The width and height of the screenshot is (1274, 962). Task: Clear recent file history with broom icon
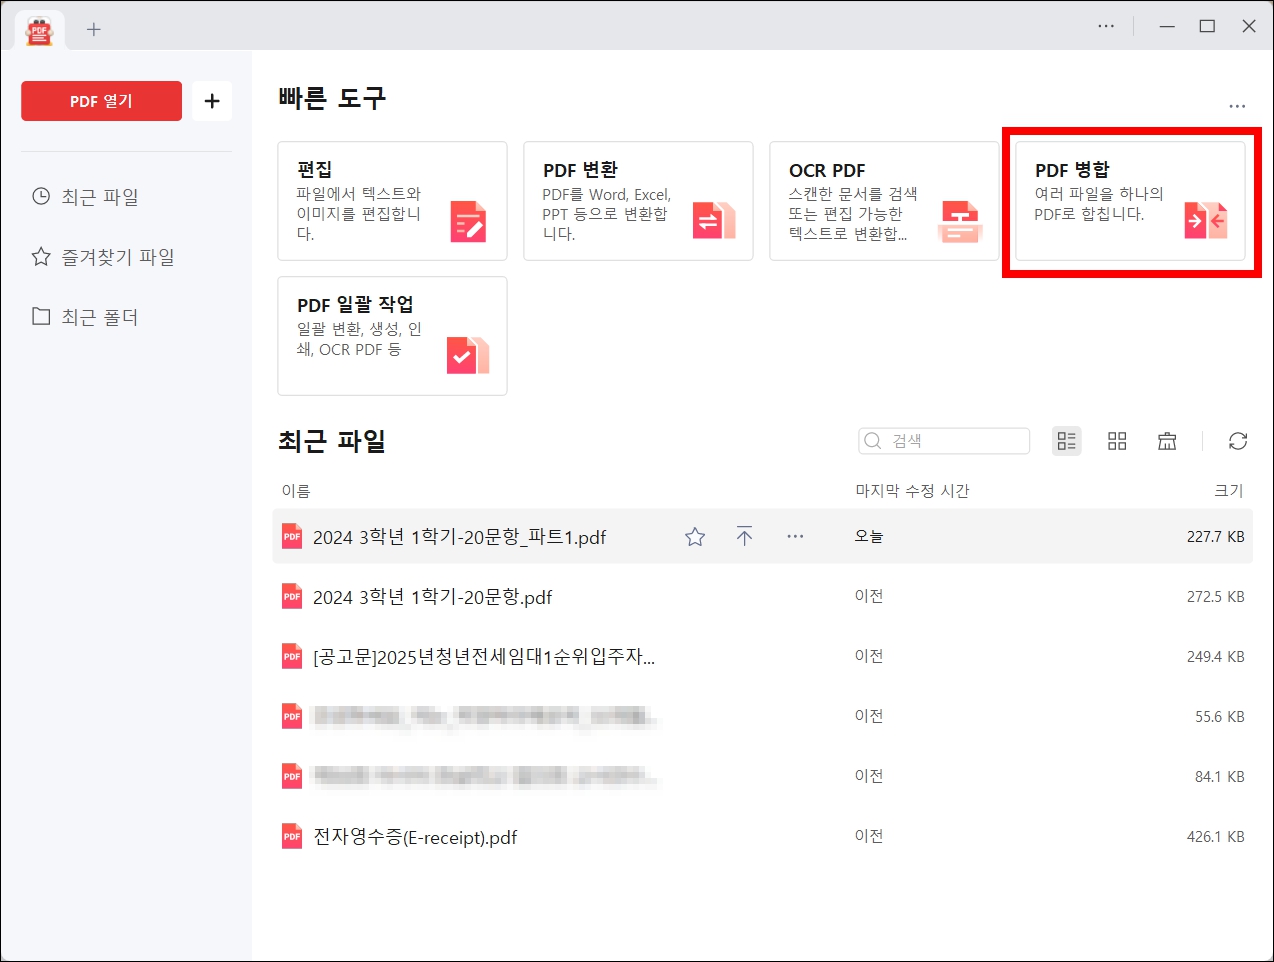click(x=1167, y=440)
